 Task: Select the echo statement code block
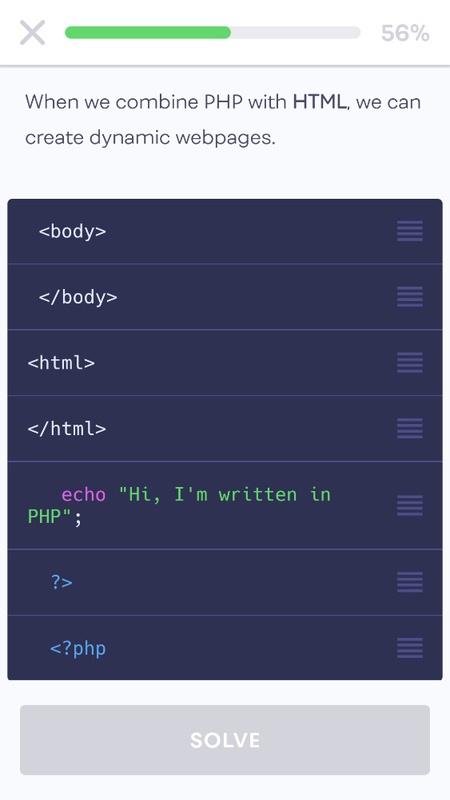[x=225, y=506]
